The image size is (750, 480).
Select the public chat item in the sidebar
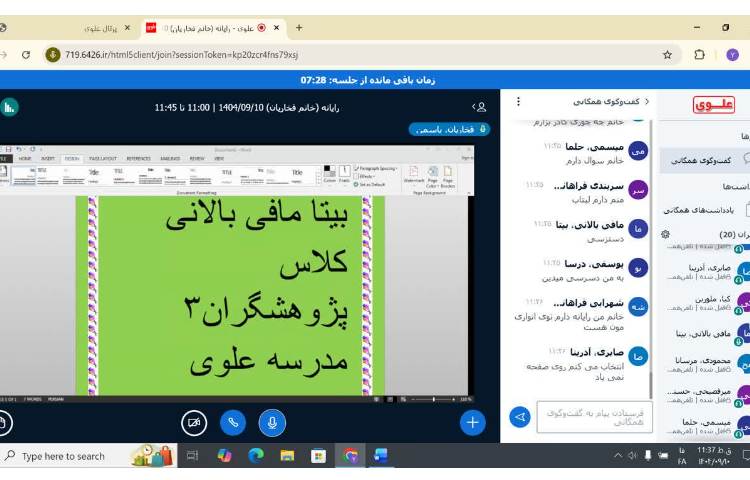point(705,161)
